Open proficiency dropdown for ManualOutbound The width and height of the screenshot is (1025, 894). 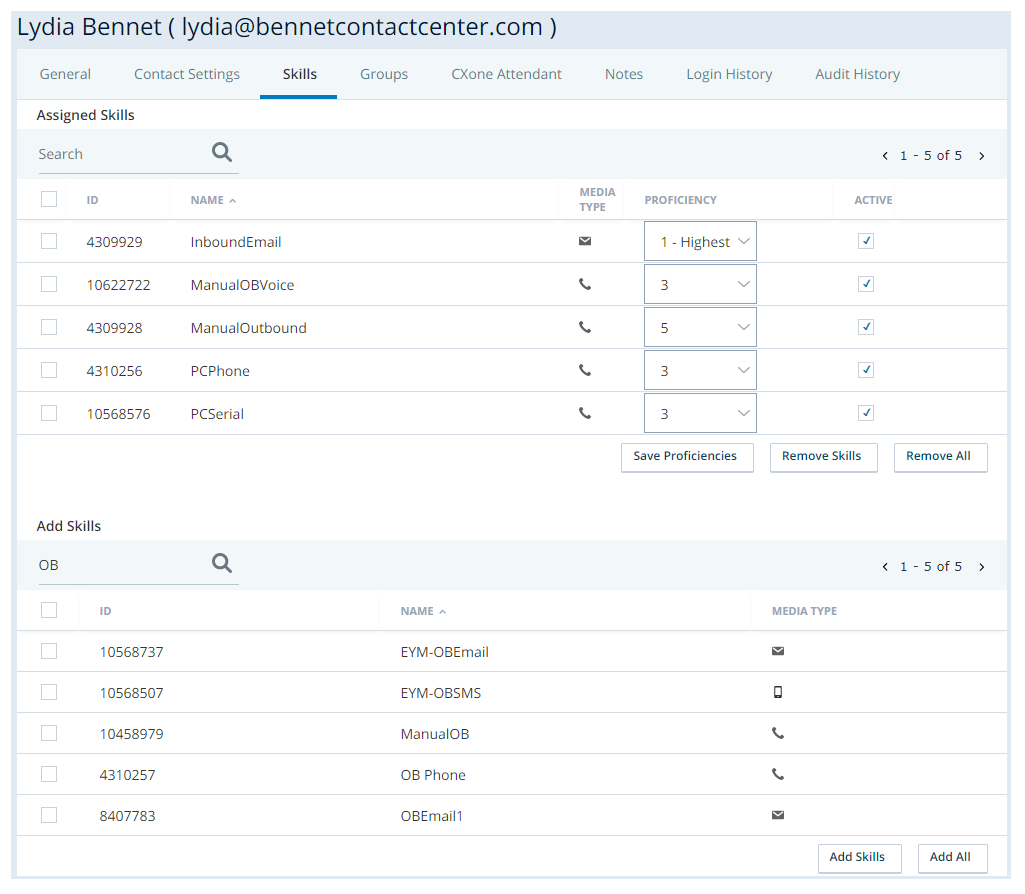pyautogui.click(x=700, y=327)
